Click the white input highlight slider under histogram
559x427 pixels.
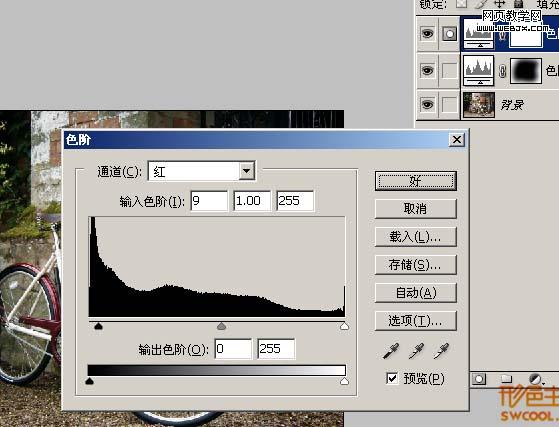[344, 326]
